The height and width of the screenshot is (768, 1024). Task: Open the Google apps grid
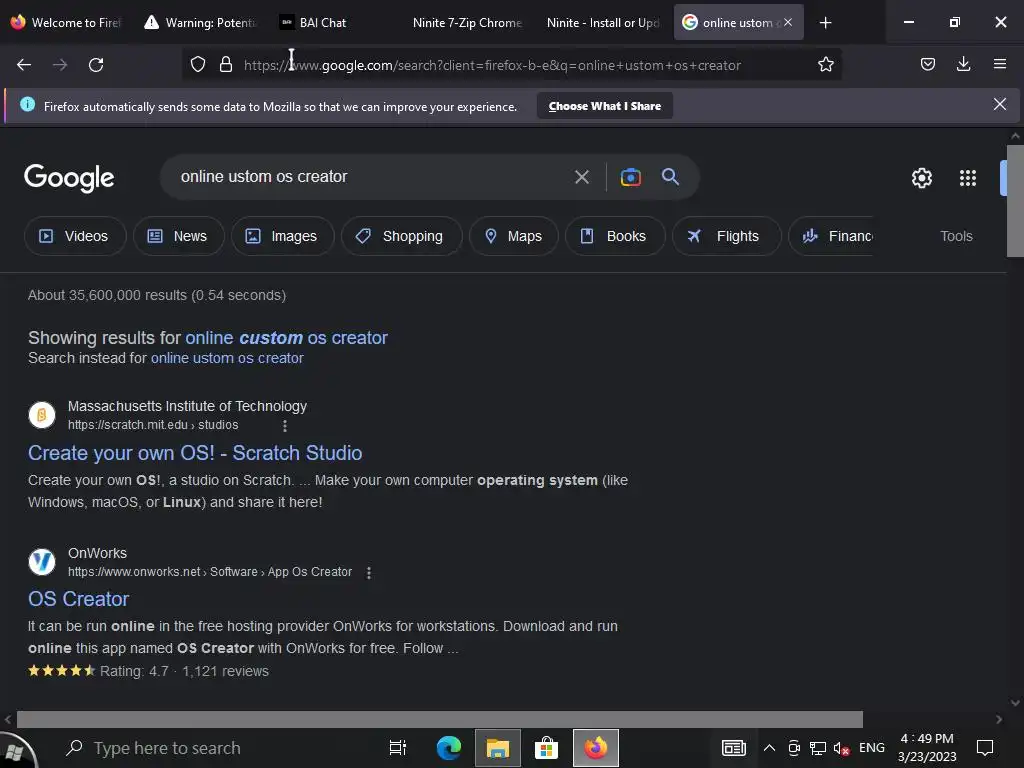967,178
